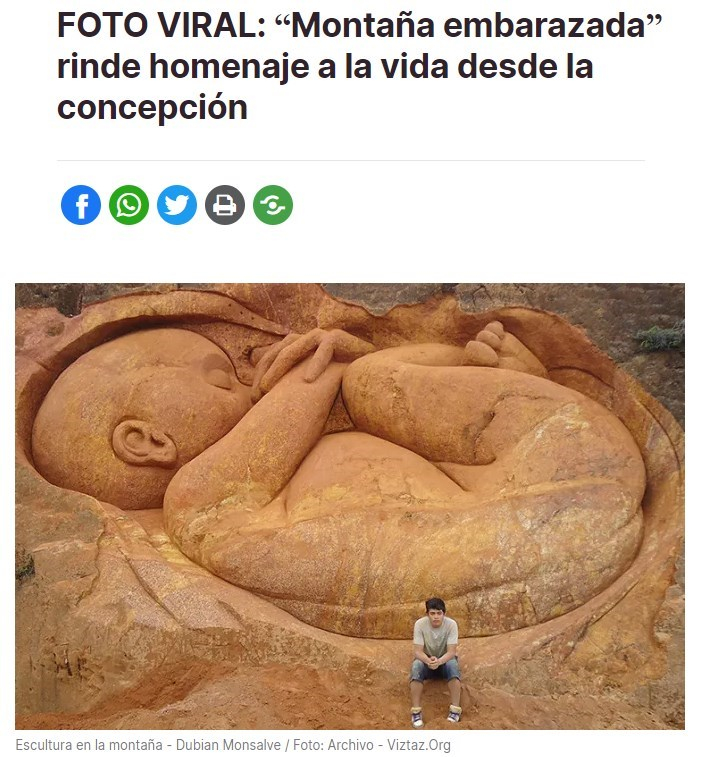
Task: Open more sharing options with green icon
Action: tap(273, 205)
